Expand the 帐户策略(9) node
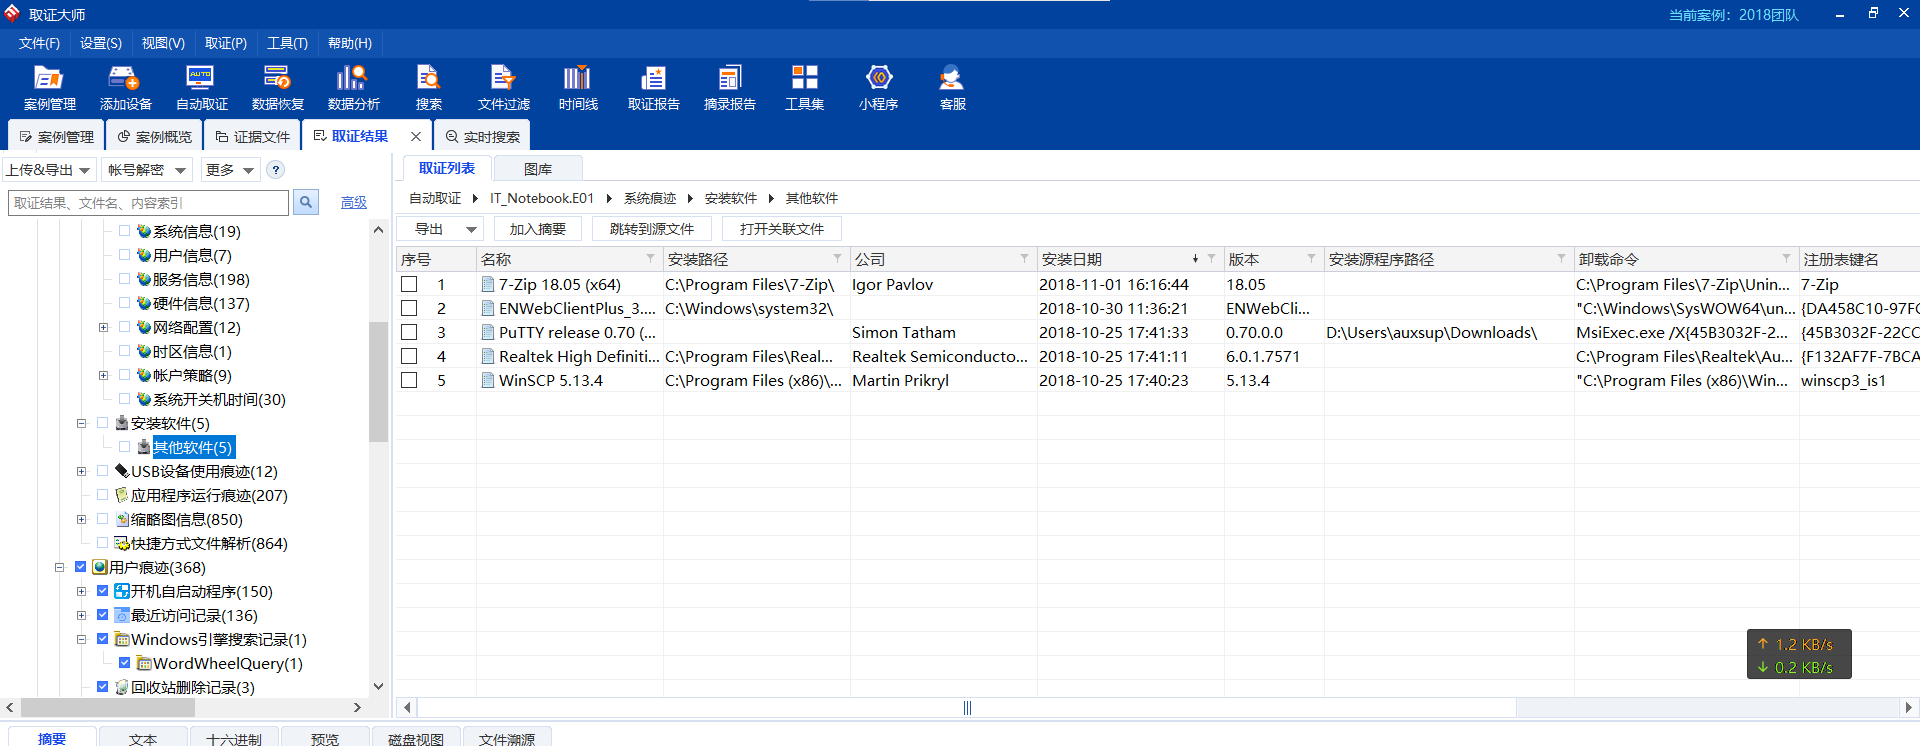1920x746 pixels. [103, 375]
